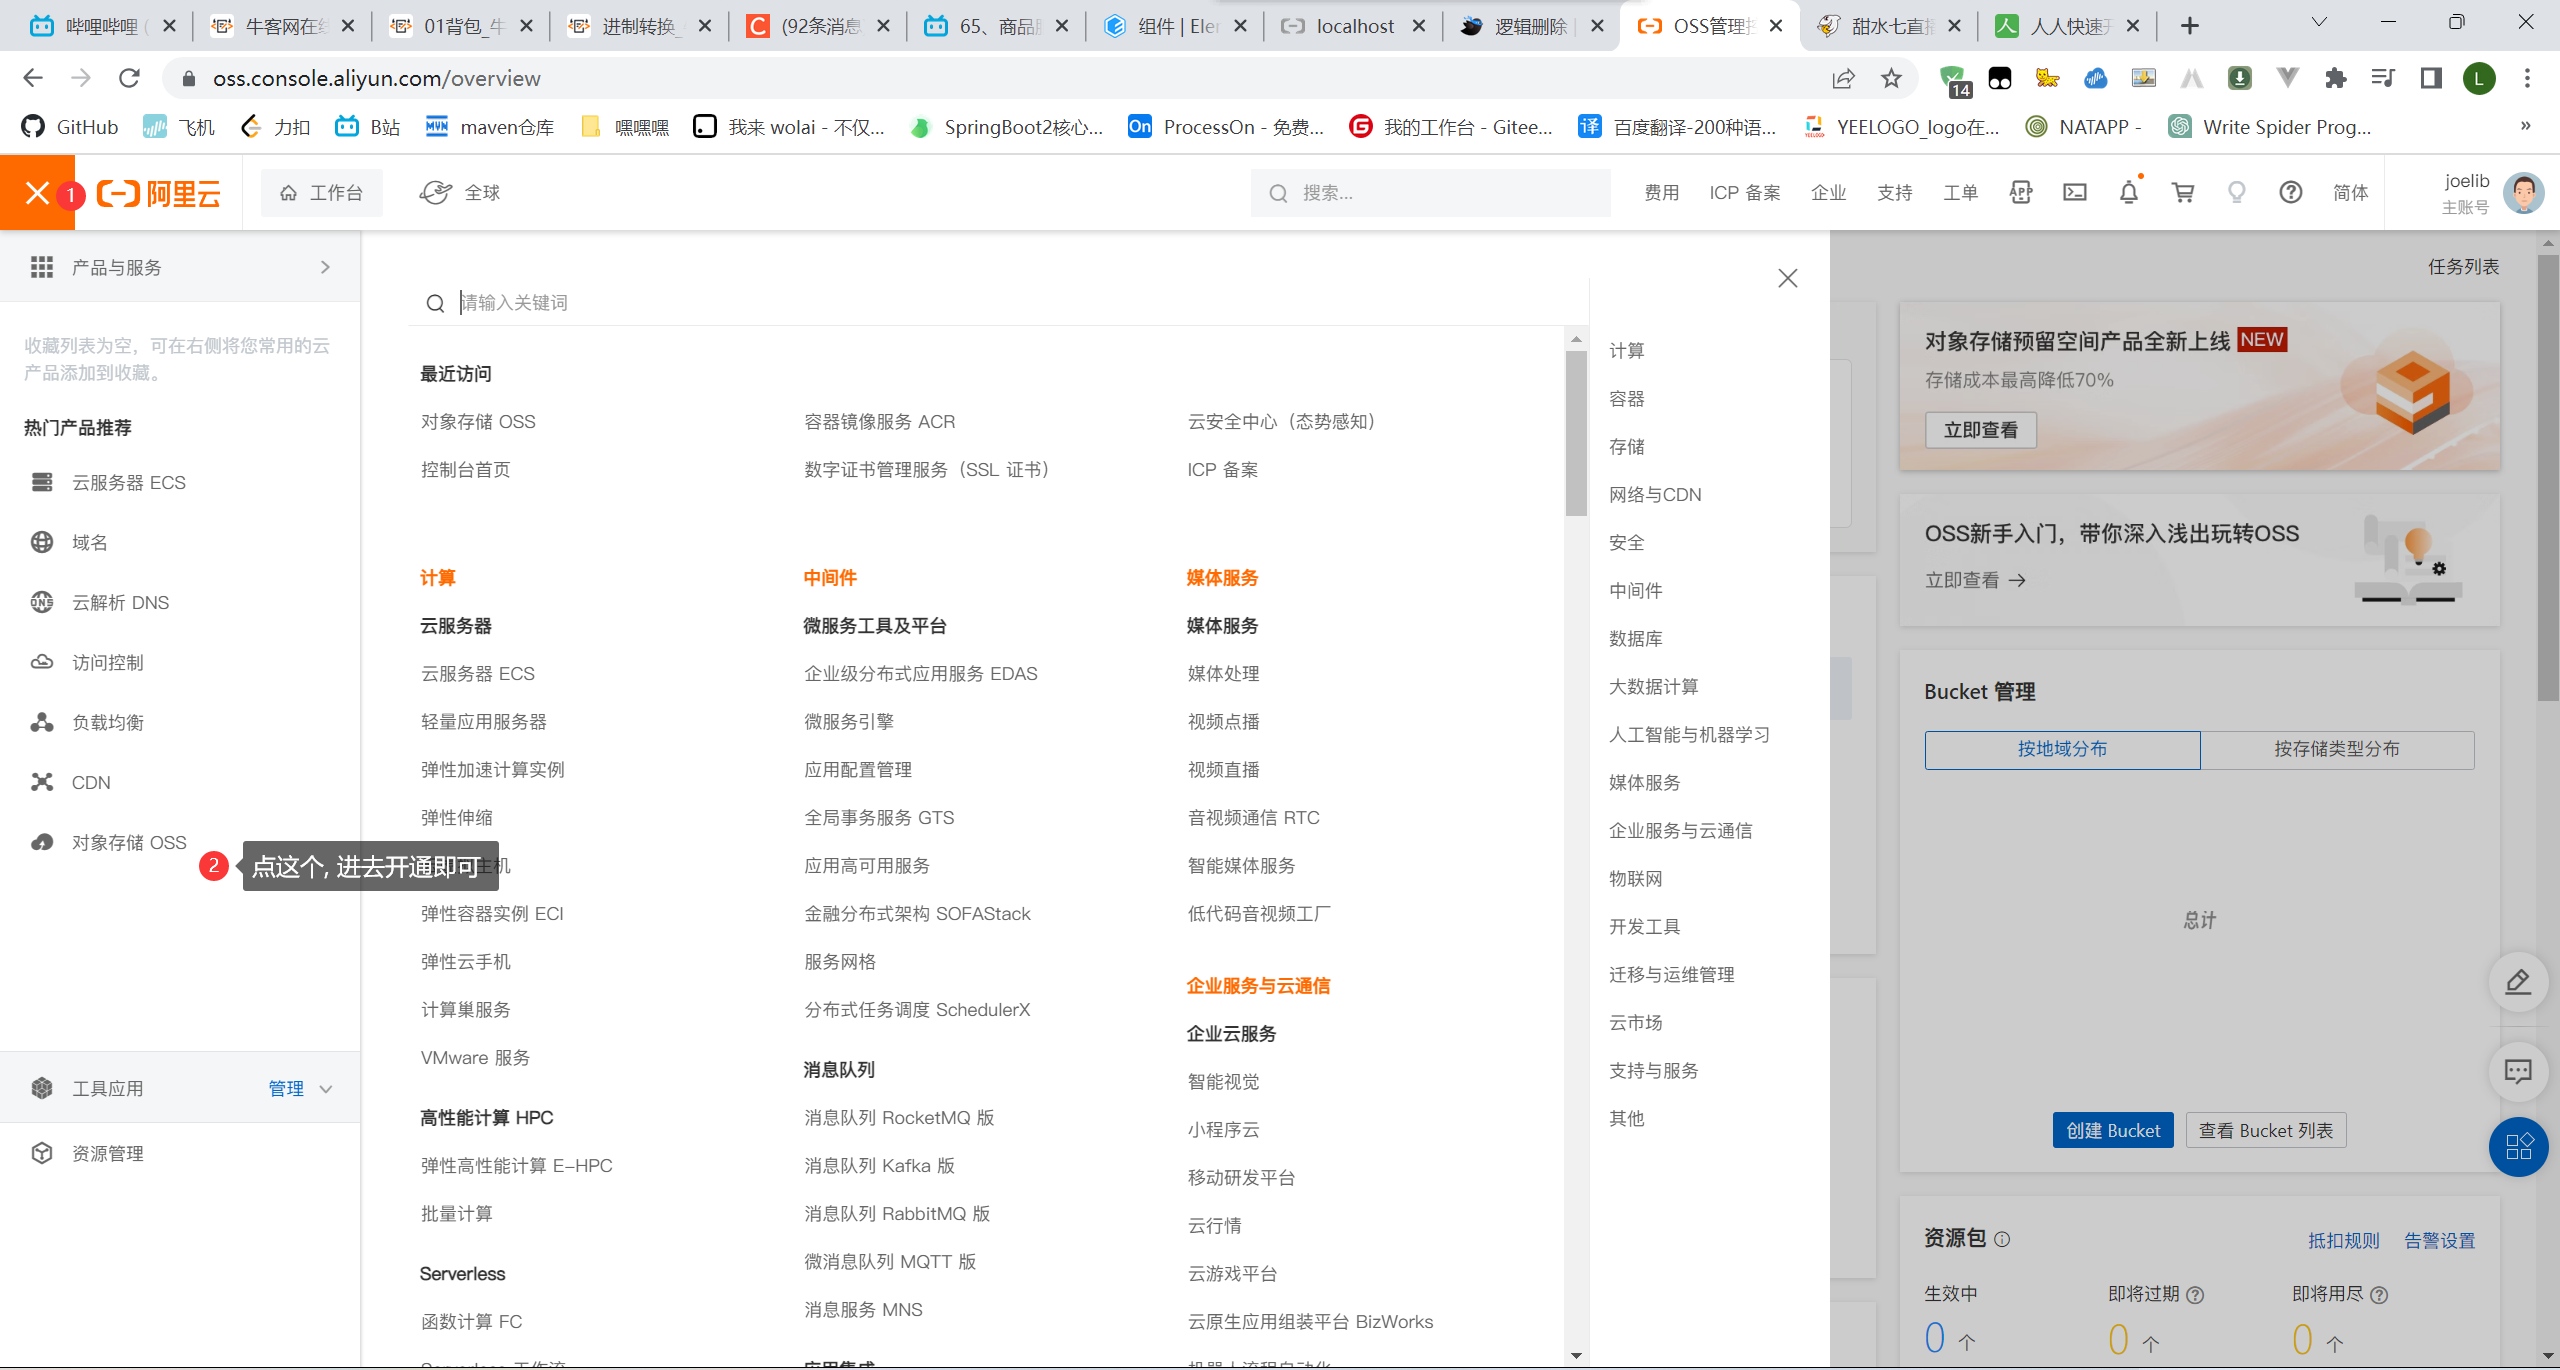
Task: Open the 企业 menu
Action: 1828,193
